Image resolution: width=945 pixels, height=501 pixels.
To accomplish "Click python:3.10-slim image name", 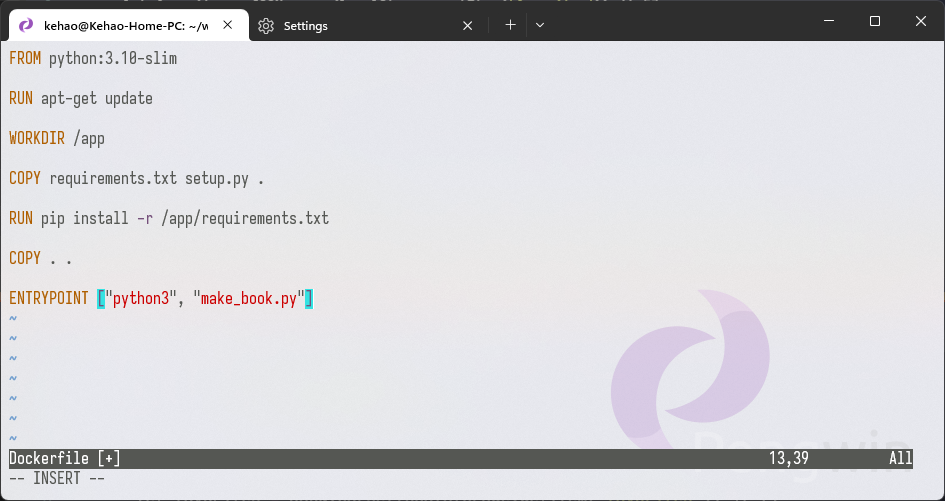I will pyautogui.click(x=113, y=58).
